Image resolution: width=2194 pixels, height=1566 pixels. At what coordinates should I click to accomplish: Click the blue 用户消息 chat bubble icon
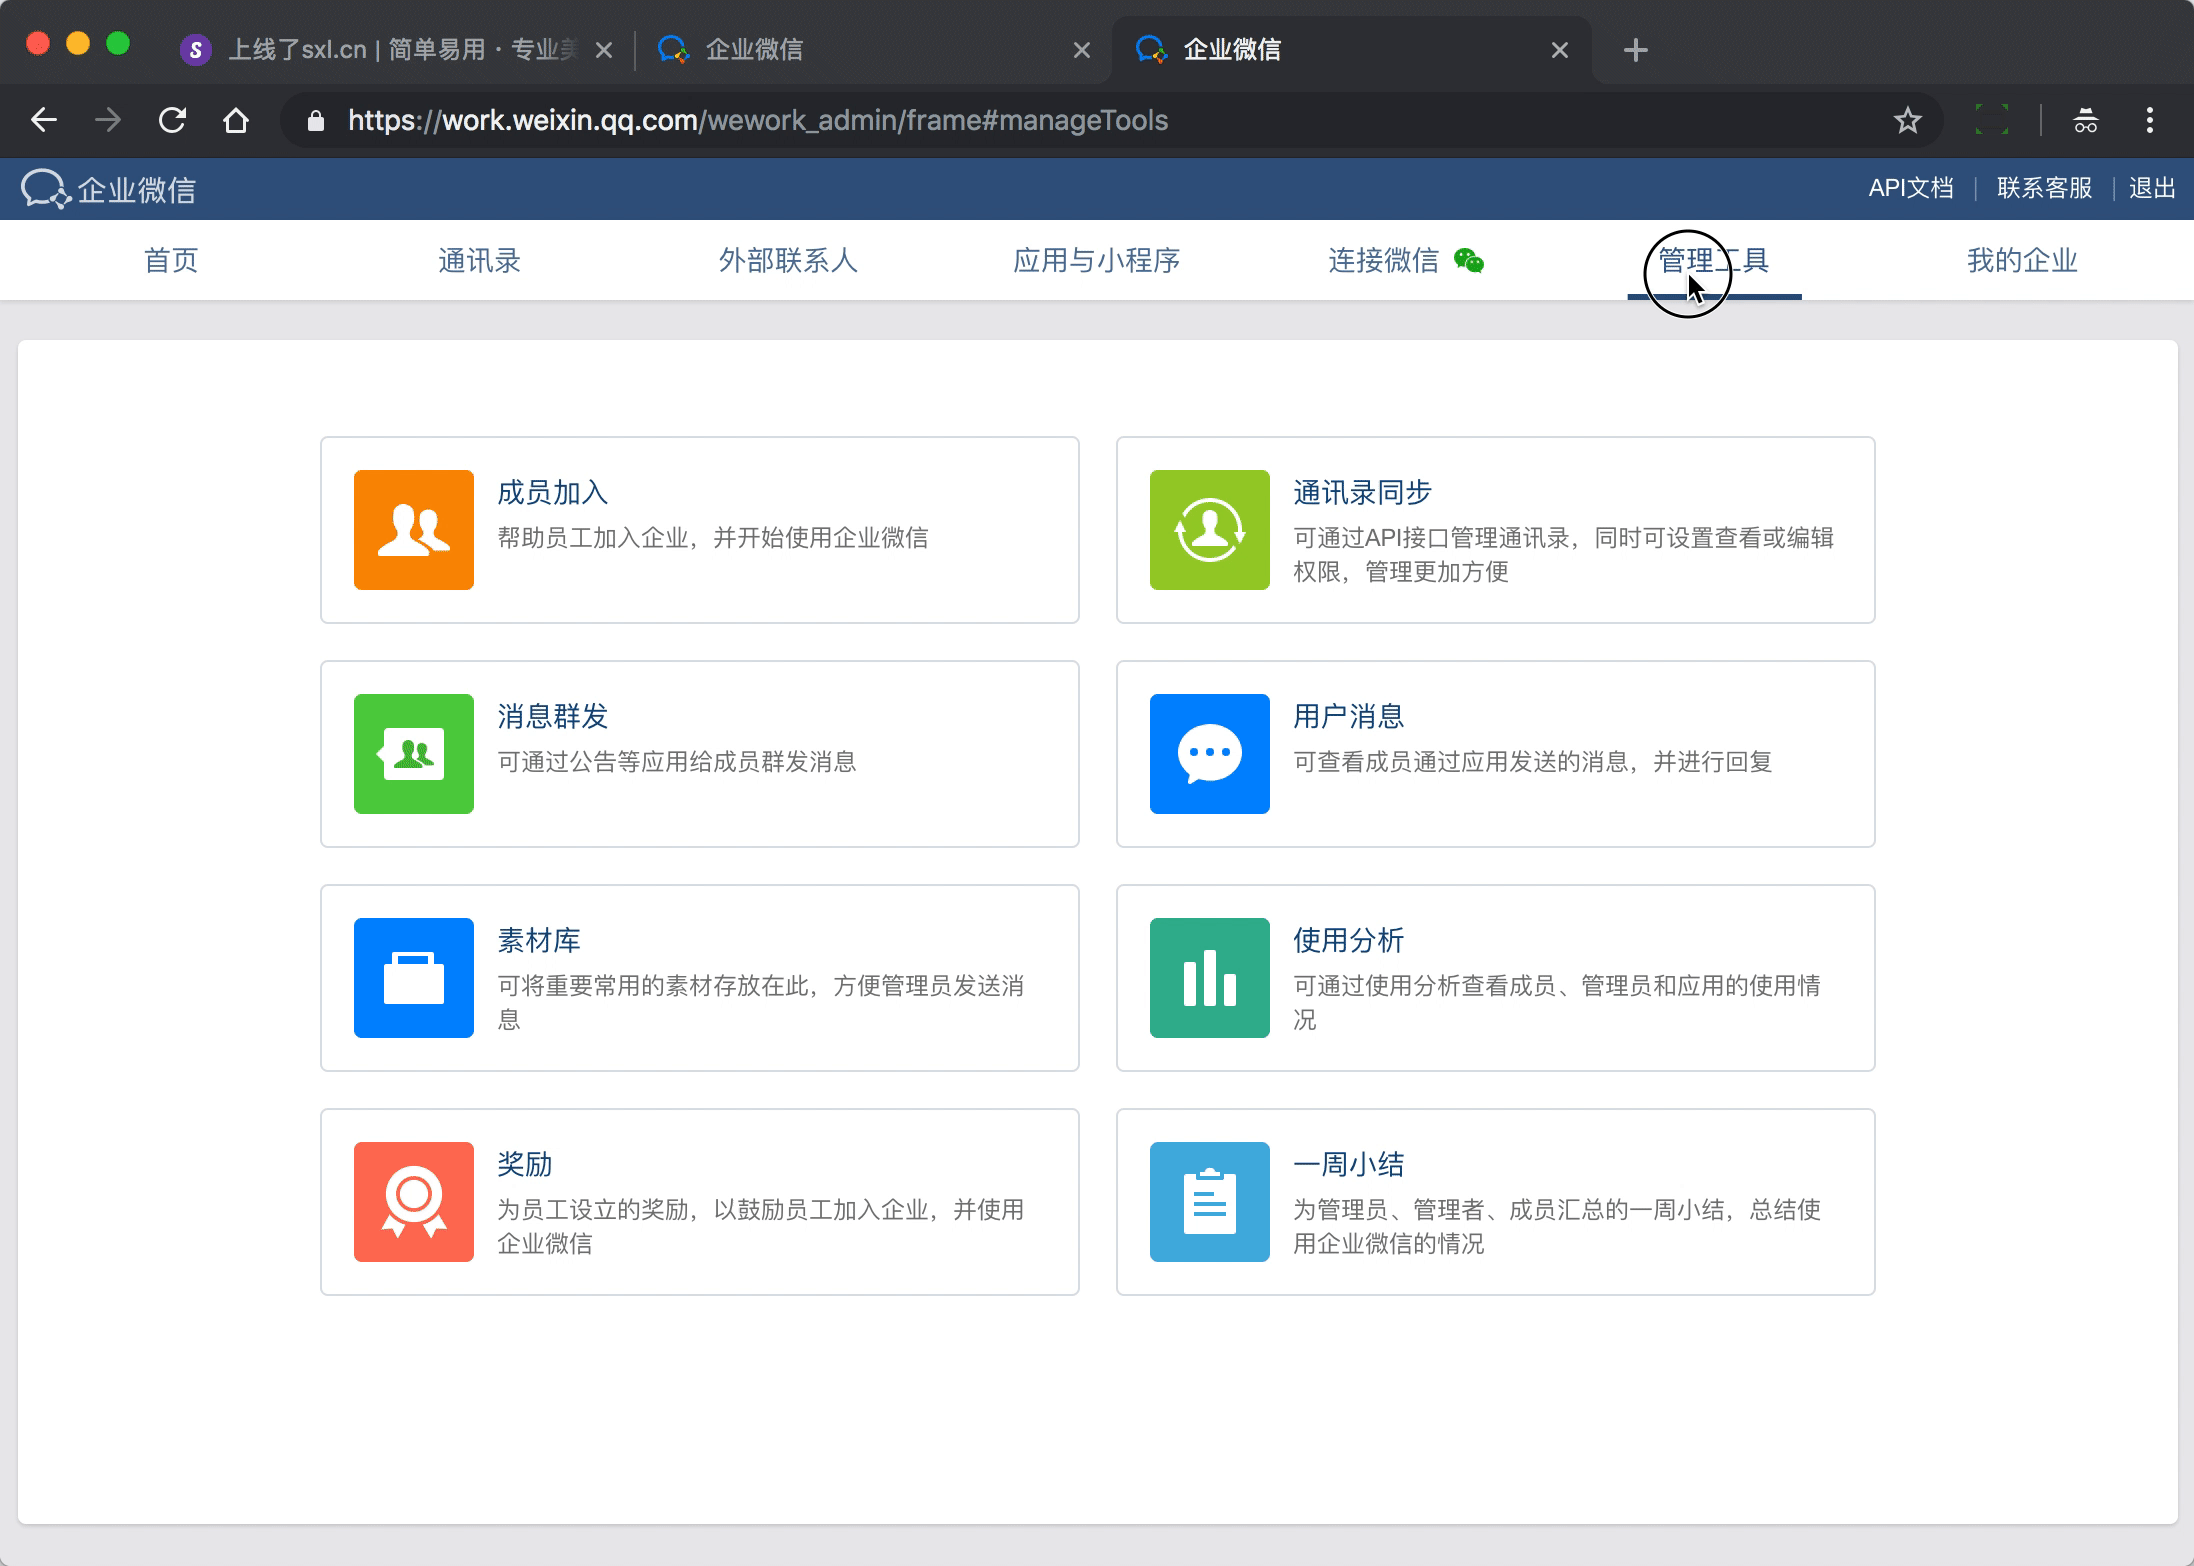[1209, 754]
